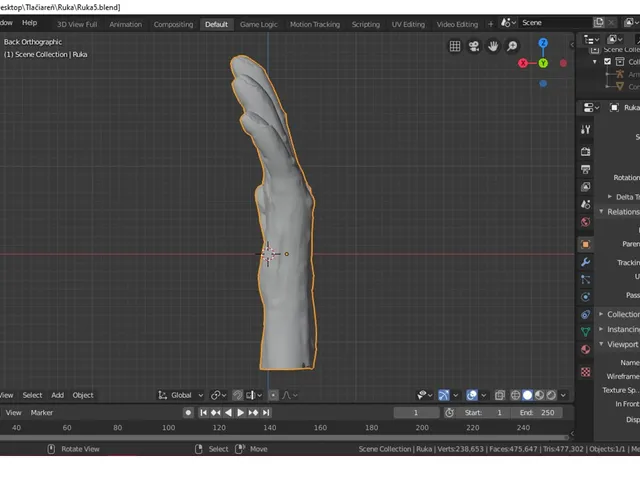Open the pivot point dropdown
Screen dimensions: 640x480
pos(219,395)
